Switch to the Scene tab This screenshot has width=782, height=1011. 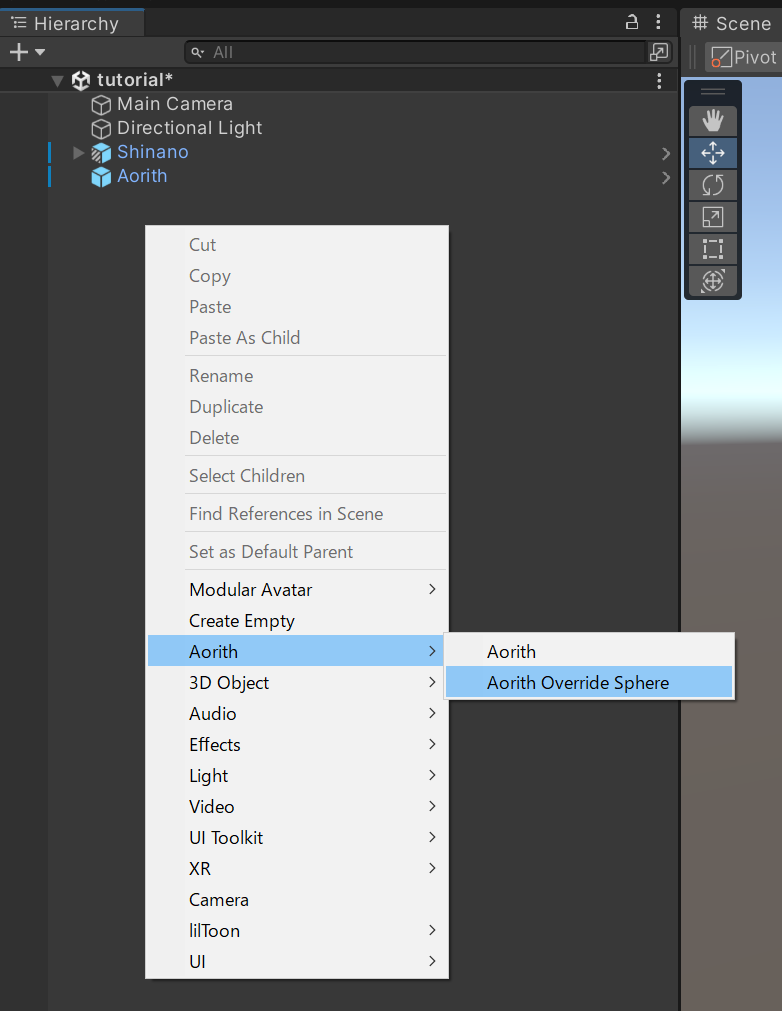(733, 22)
